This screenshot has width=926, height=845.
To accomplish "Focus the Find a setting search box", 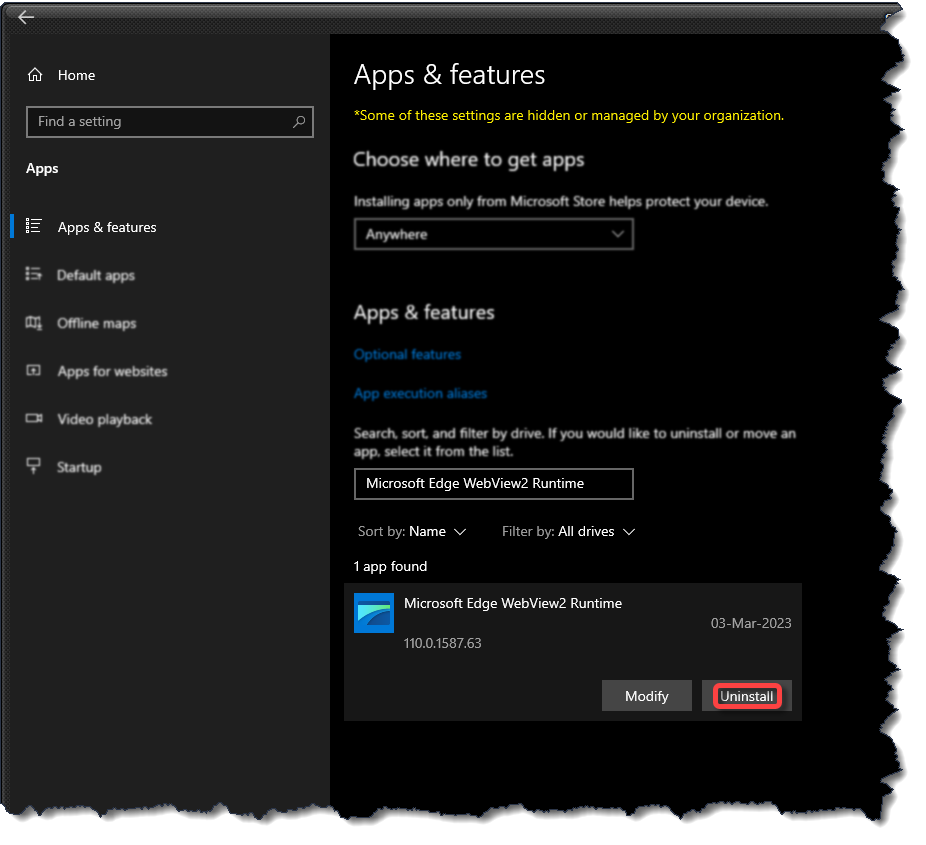I will click(x=169, y=122).
